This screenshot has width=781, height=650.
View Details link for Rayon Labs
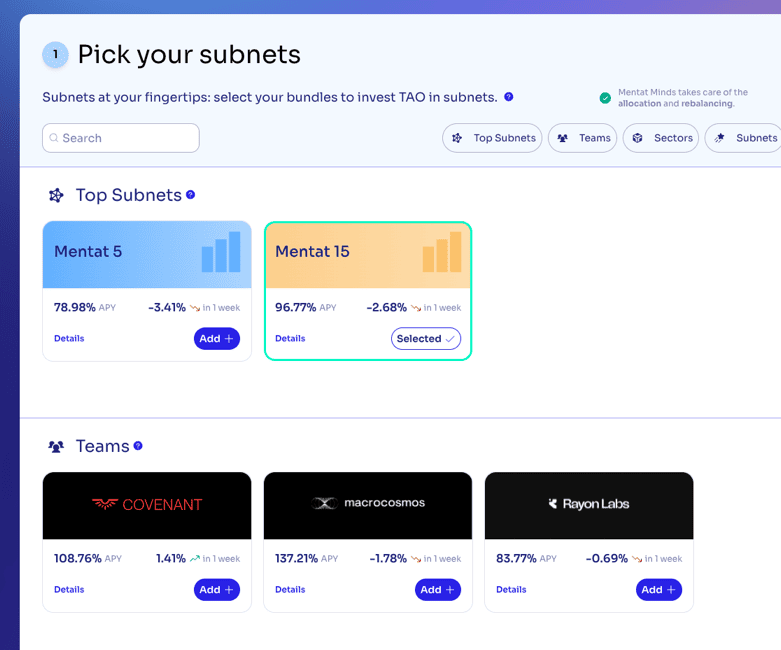point(511,590)
